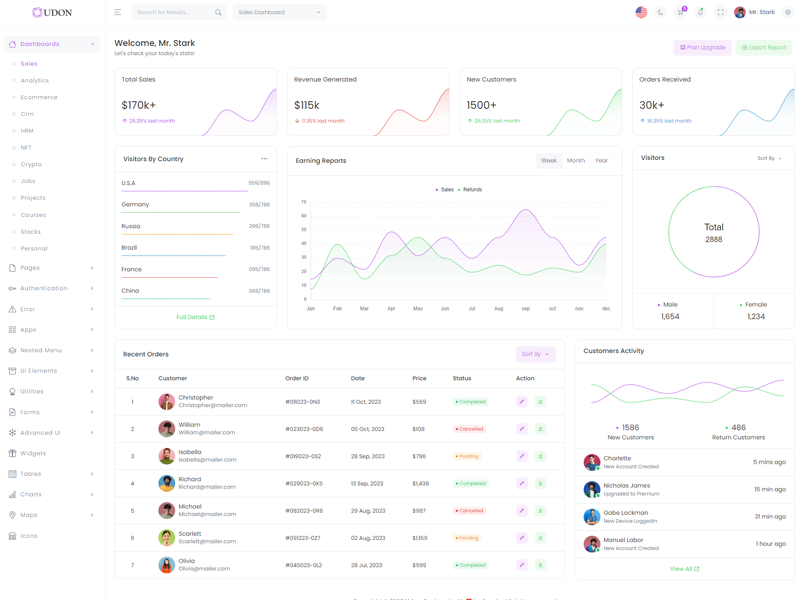
Task: Select Ecommerce in the Dashboards submenu
Action: pyautogui.click(x=39, y=97)
